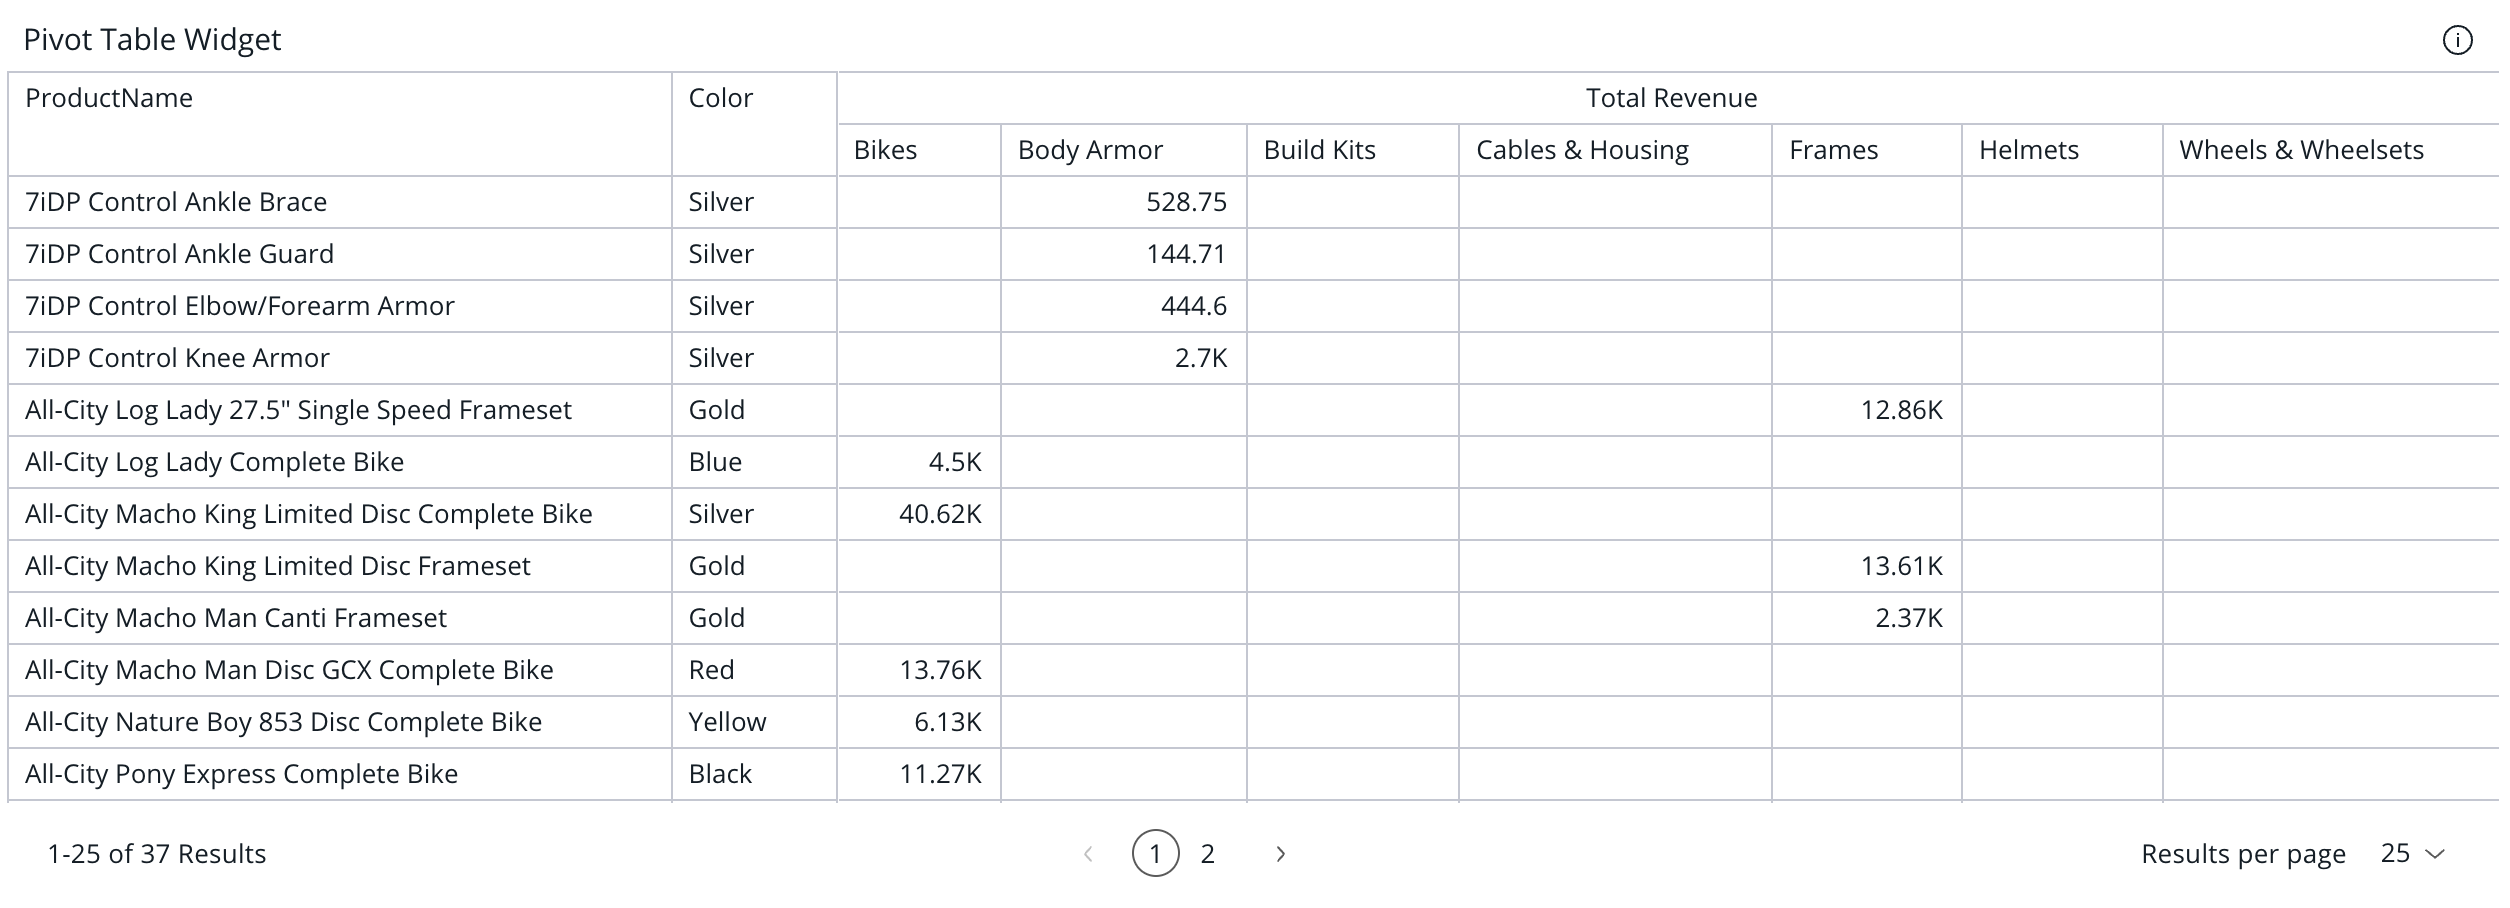Image resolution: width=2510 pixels, height=908 pixels.
Task: Select All-City Pony Express Complete Bike row
Action: [241, 774]
